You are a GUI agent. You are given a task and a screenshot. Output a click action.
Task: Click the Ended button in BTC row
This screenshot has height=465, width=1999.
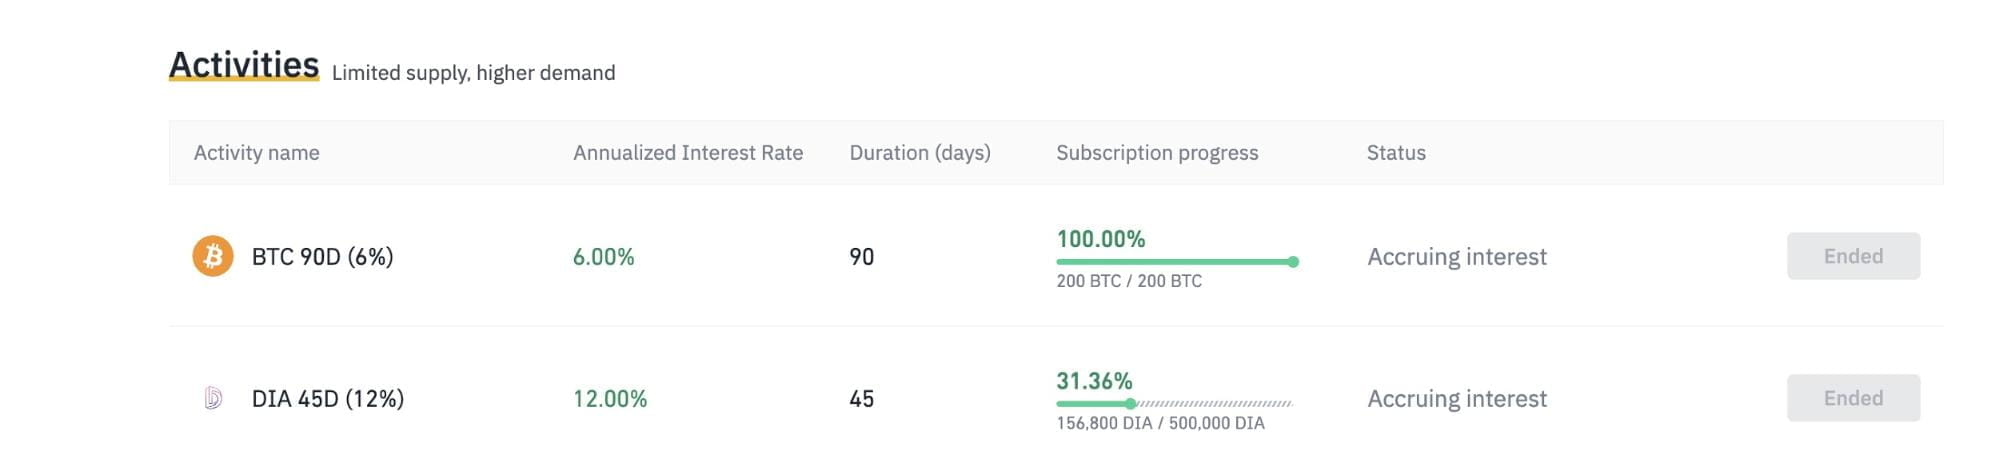pos(1853,256)
